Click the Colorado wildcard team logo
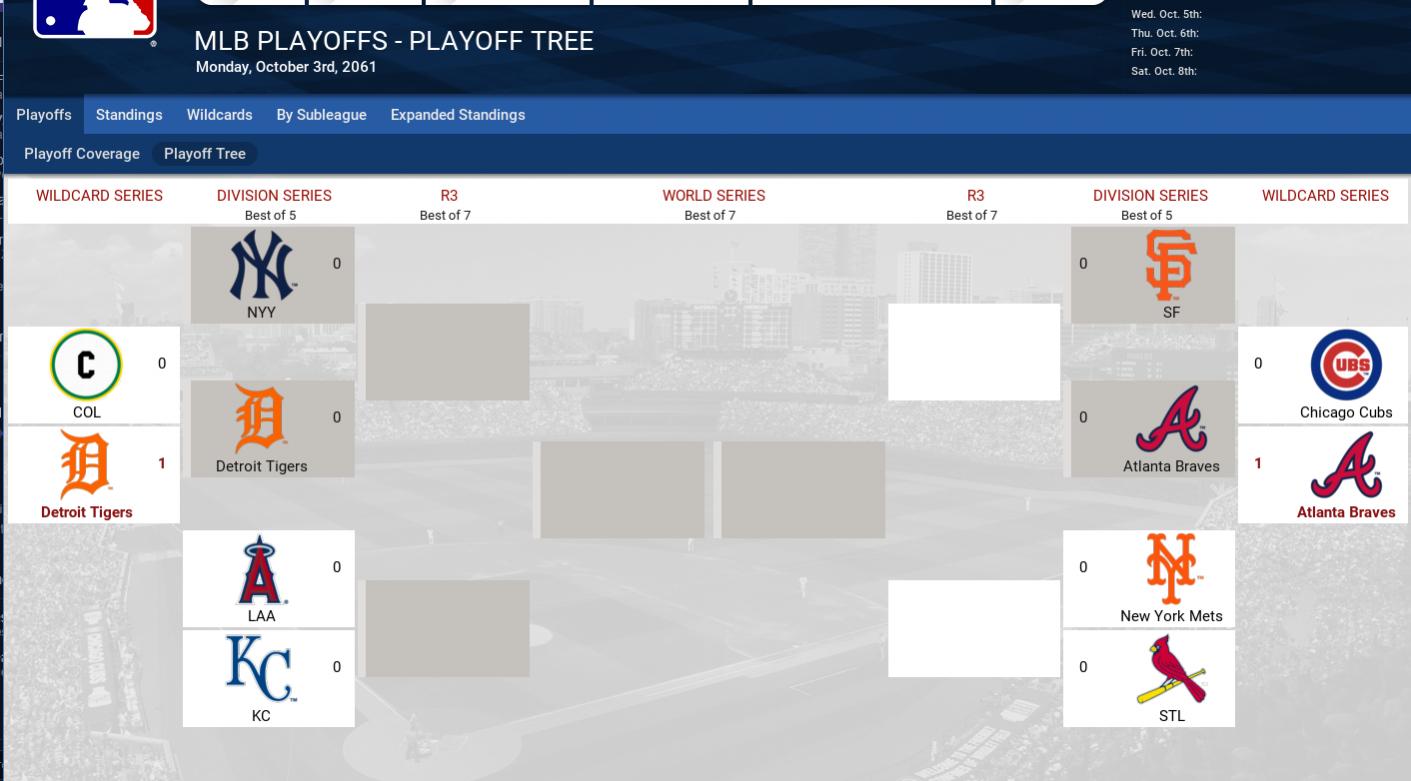The width and height of the screenshot is (1411, 781). point(86,366)
